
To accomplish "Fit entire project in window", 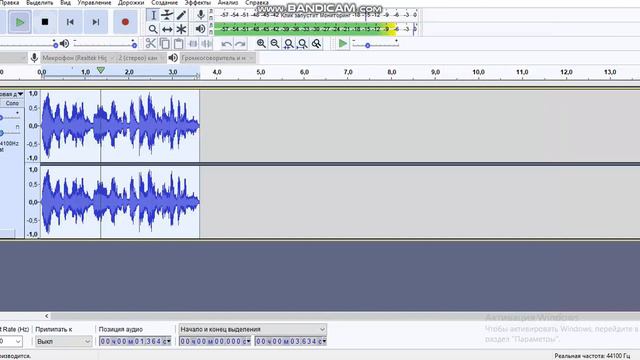I will pos(303,43).
